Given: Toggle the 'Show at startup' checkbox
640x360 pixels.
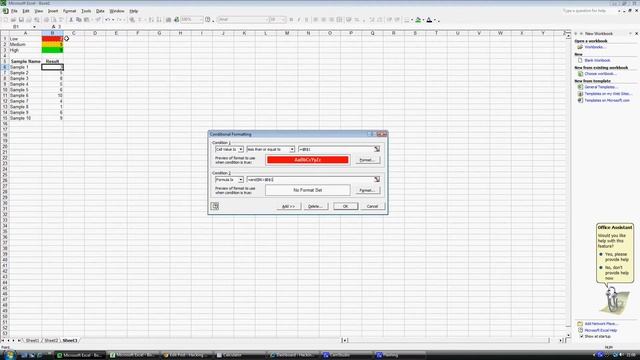Looking at the screenshot, I should click(x=581, y=336).
